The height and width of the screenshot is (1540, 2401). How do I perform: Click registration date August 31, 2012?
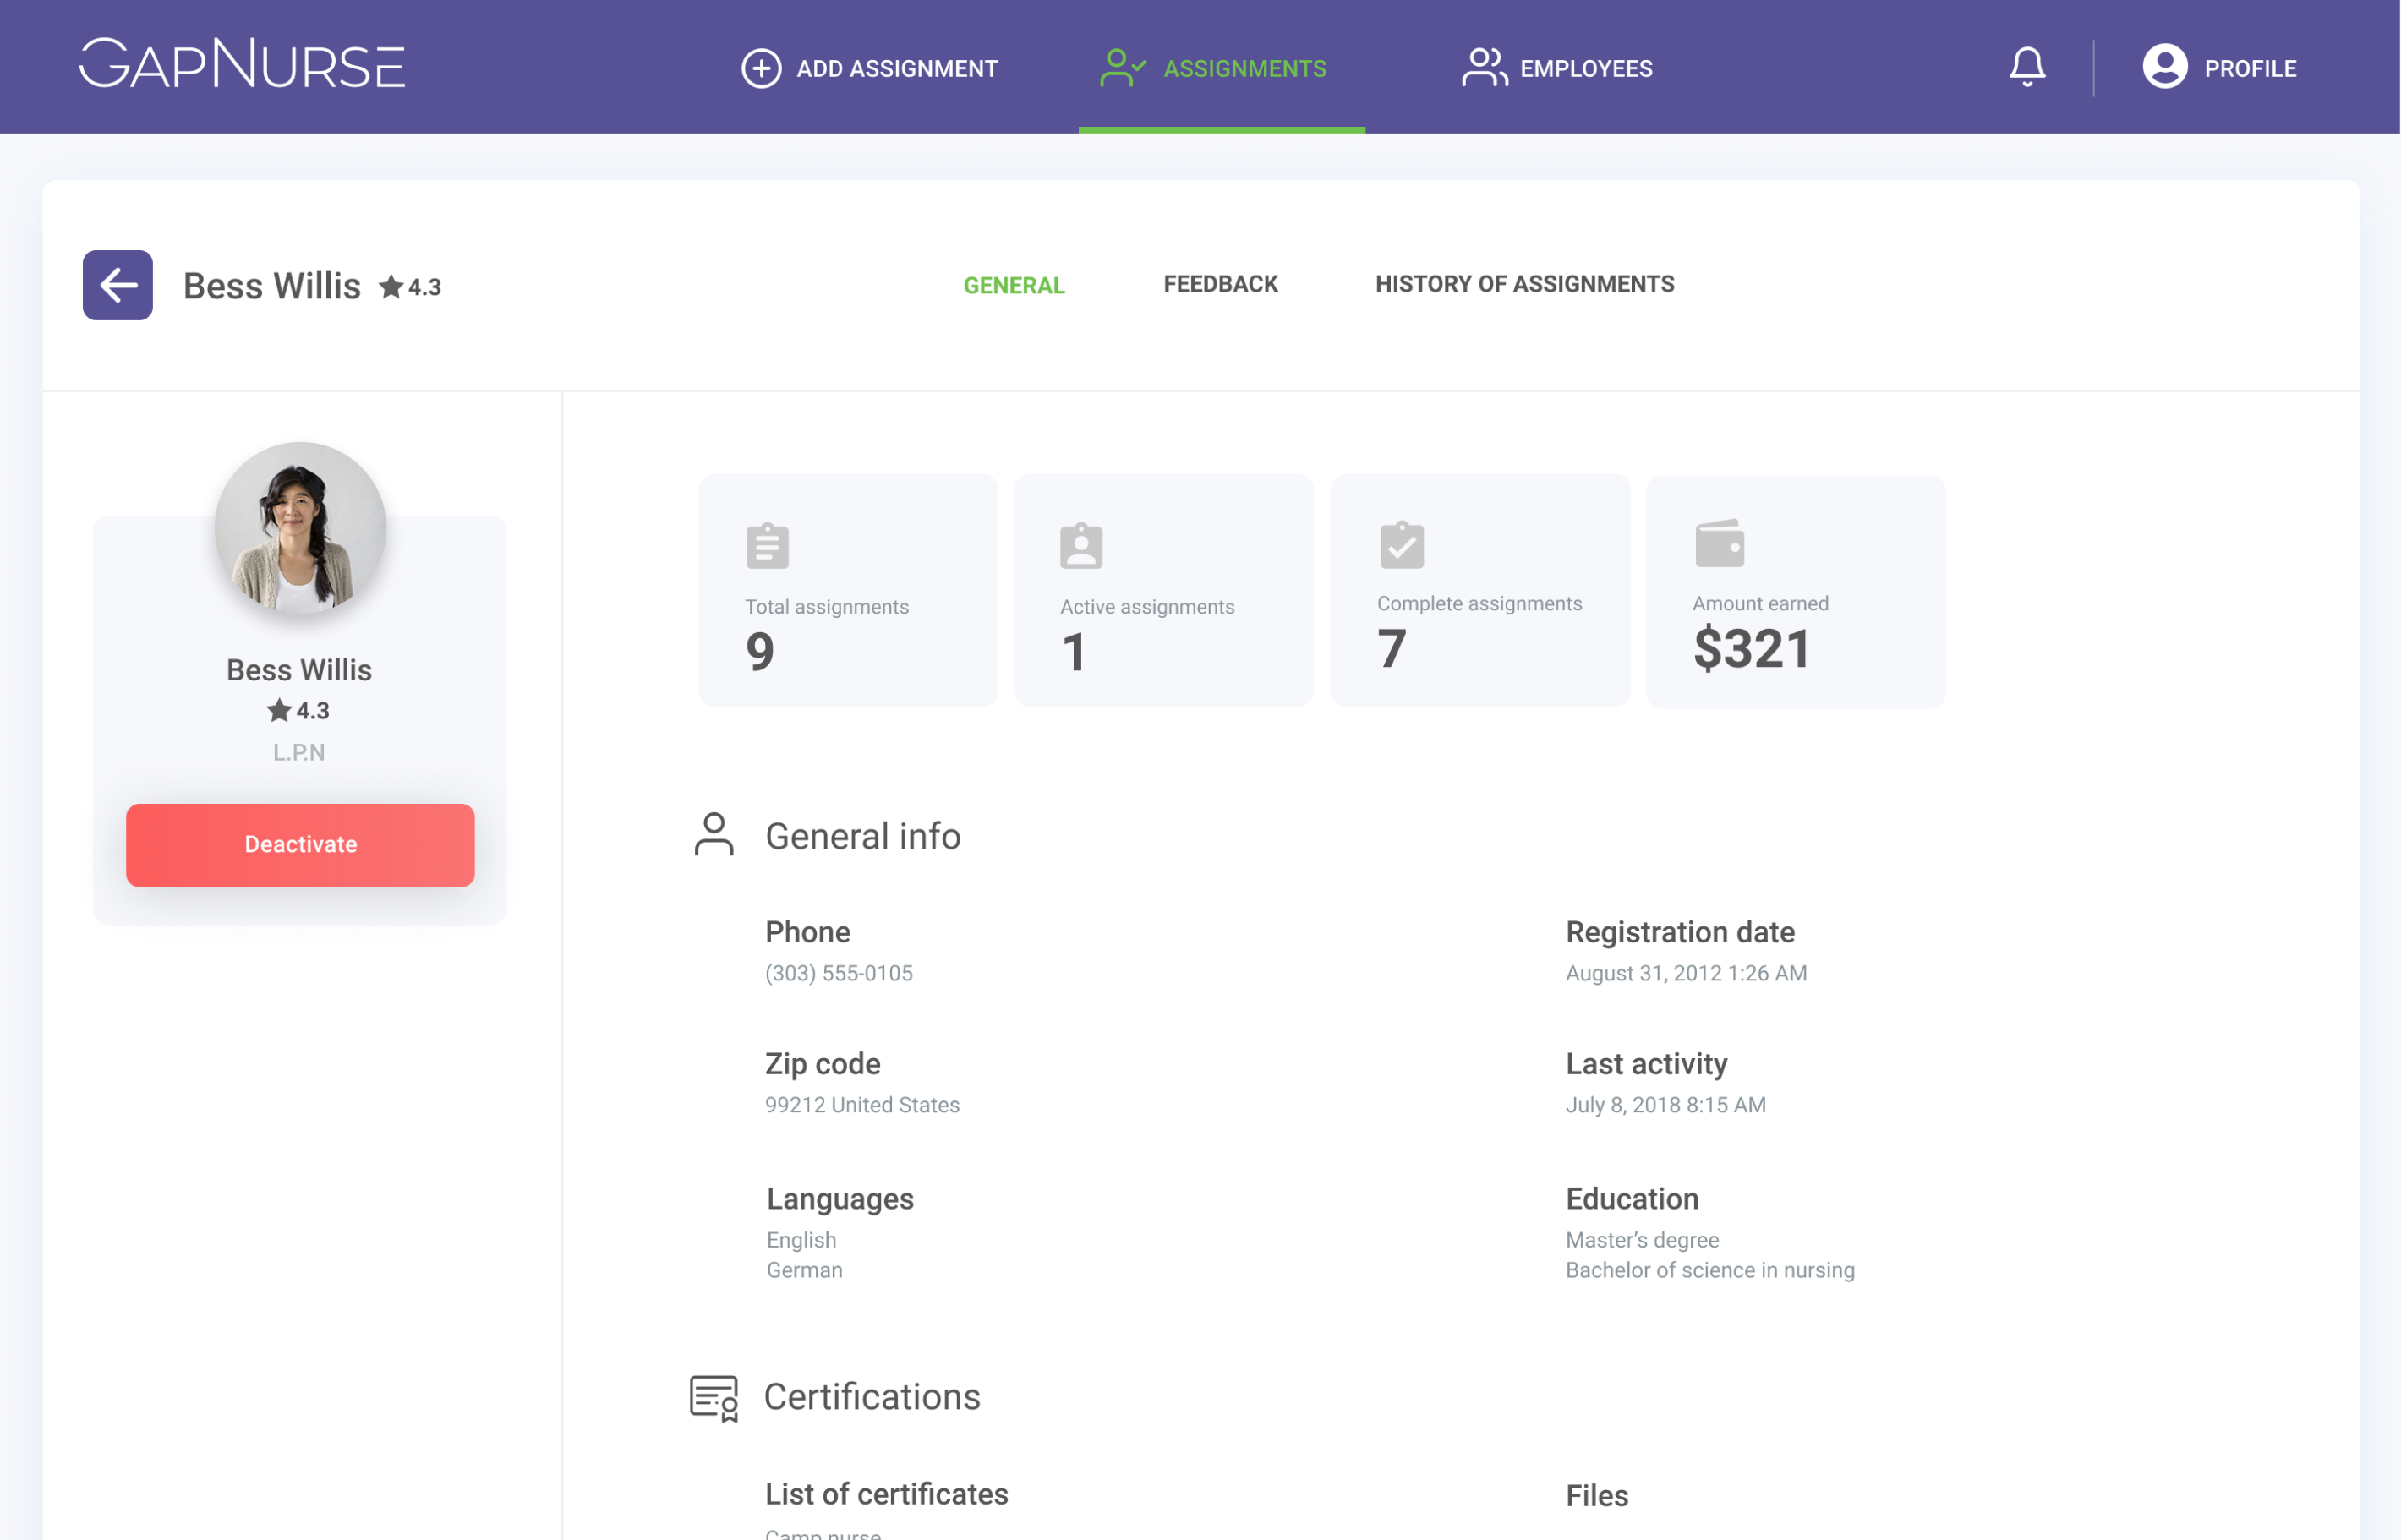click(x=1686, y=973)
